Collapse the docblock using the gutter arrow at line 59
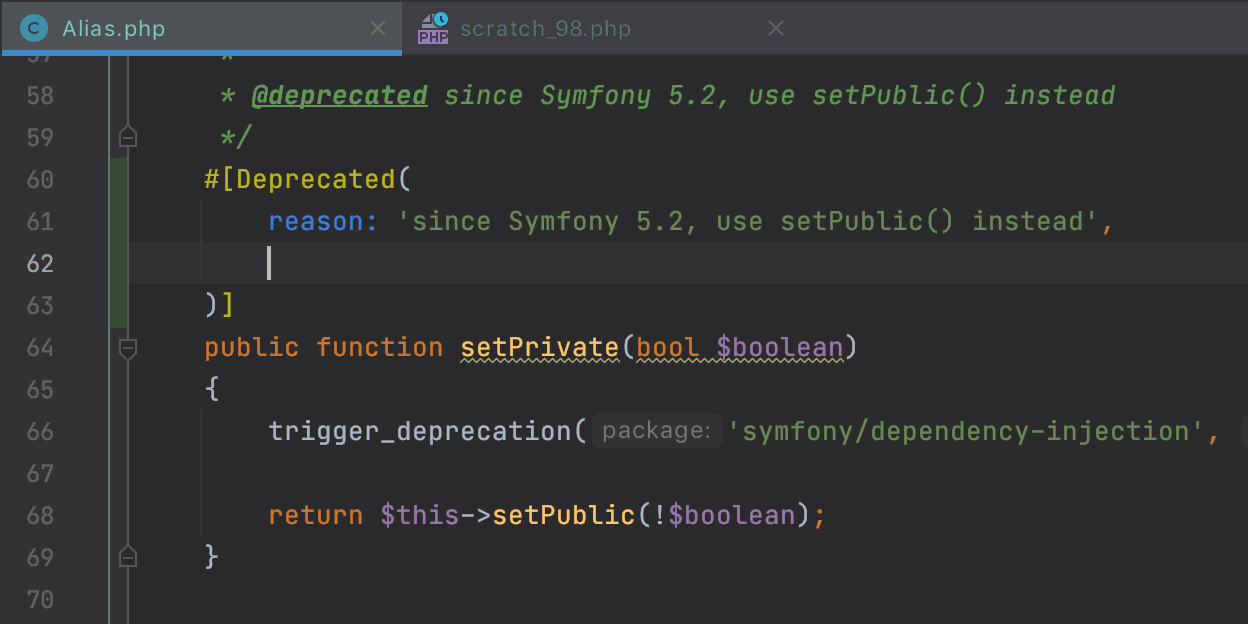This screenshot has height=624, width=1248. pyautogui.click(x=128, y=137)
